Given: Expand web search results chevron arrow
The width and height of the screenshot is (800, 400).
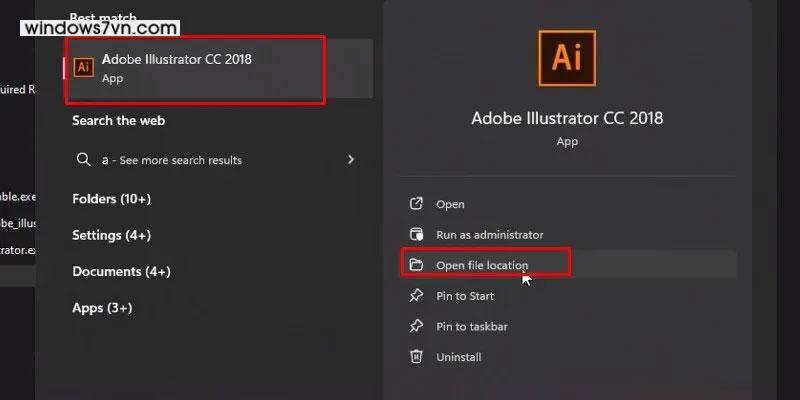Looking at the screenshot, I should [x=351, y=159].
